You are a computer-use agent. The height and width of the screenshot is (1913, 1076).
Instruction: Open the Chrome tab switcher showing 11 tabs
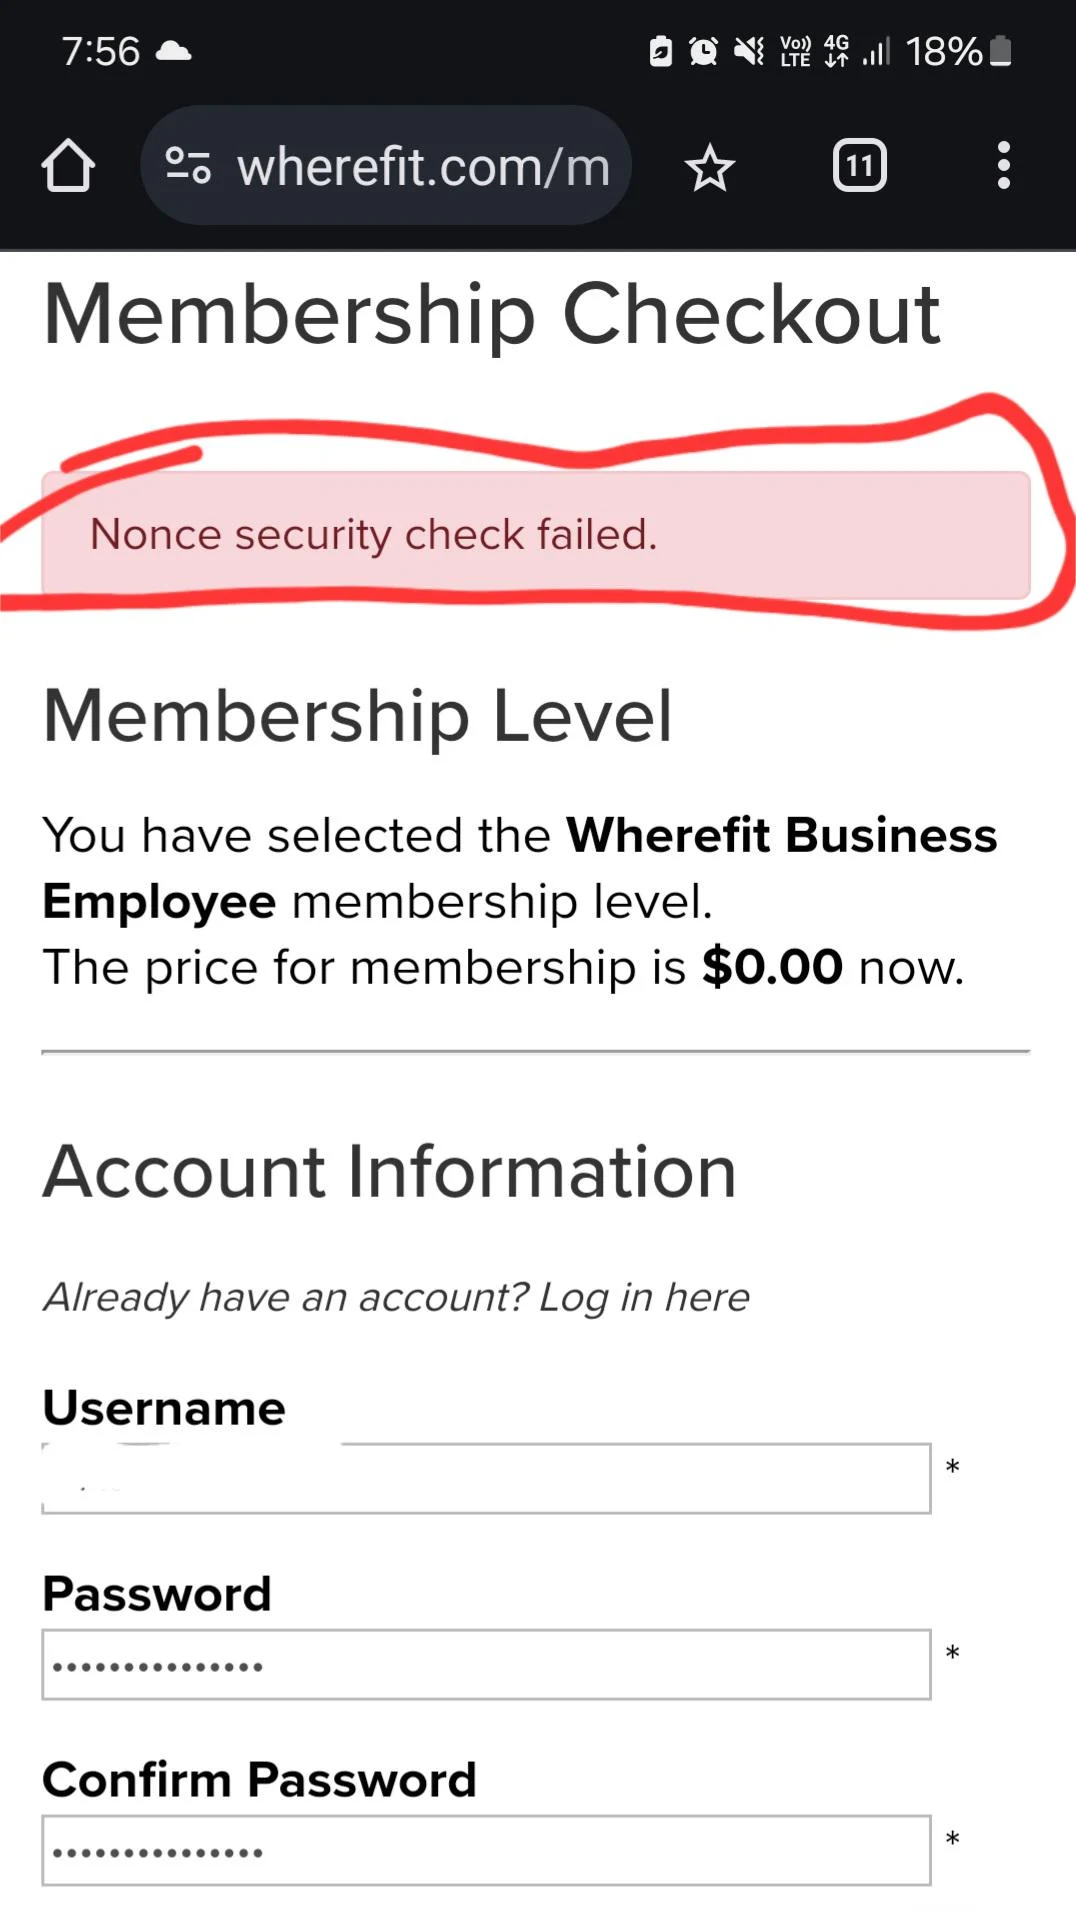coord(859,165)
